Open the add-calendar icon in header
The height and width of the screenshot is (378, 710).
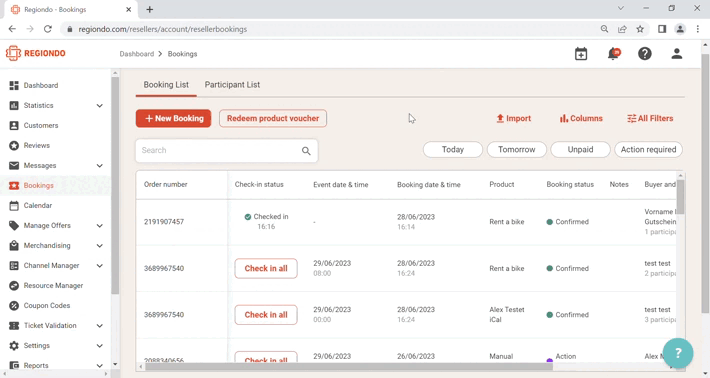tap(581, 54)
